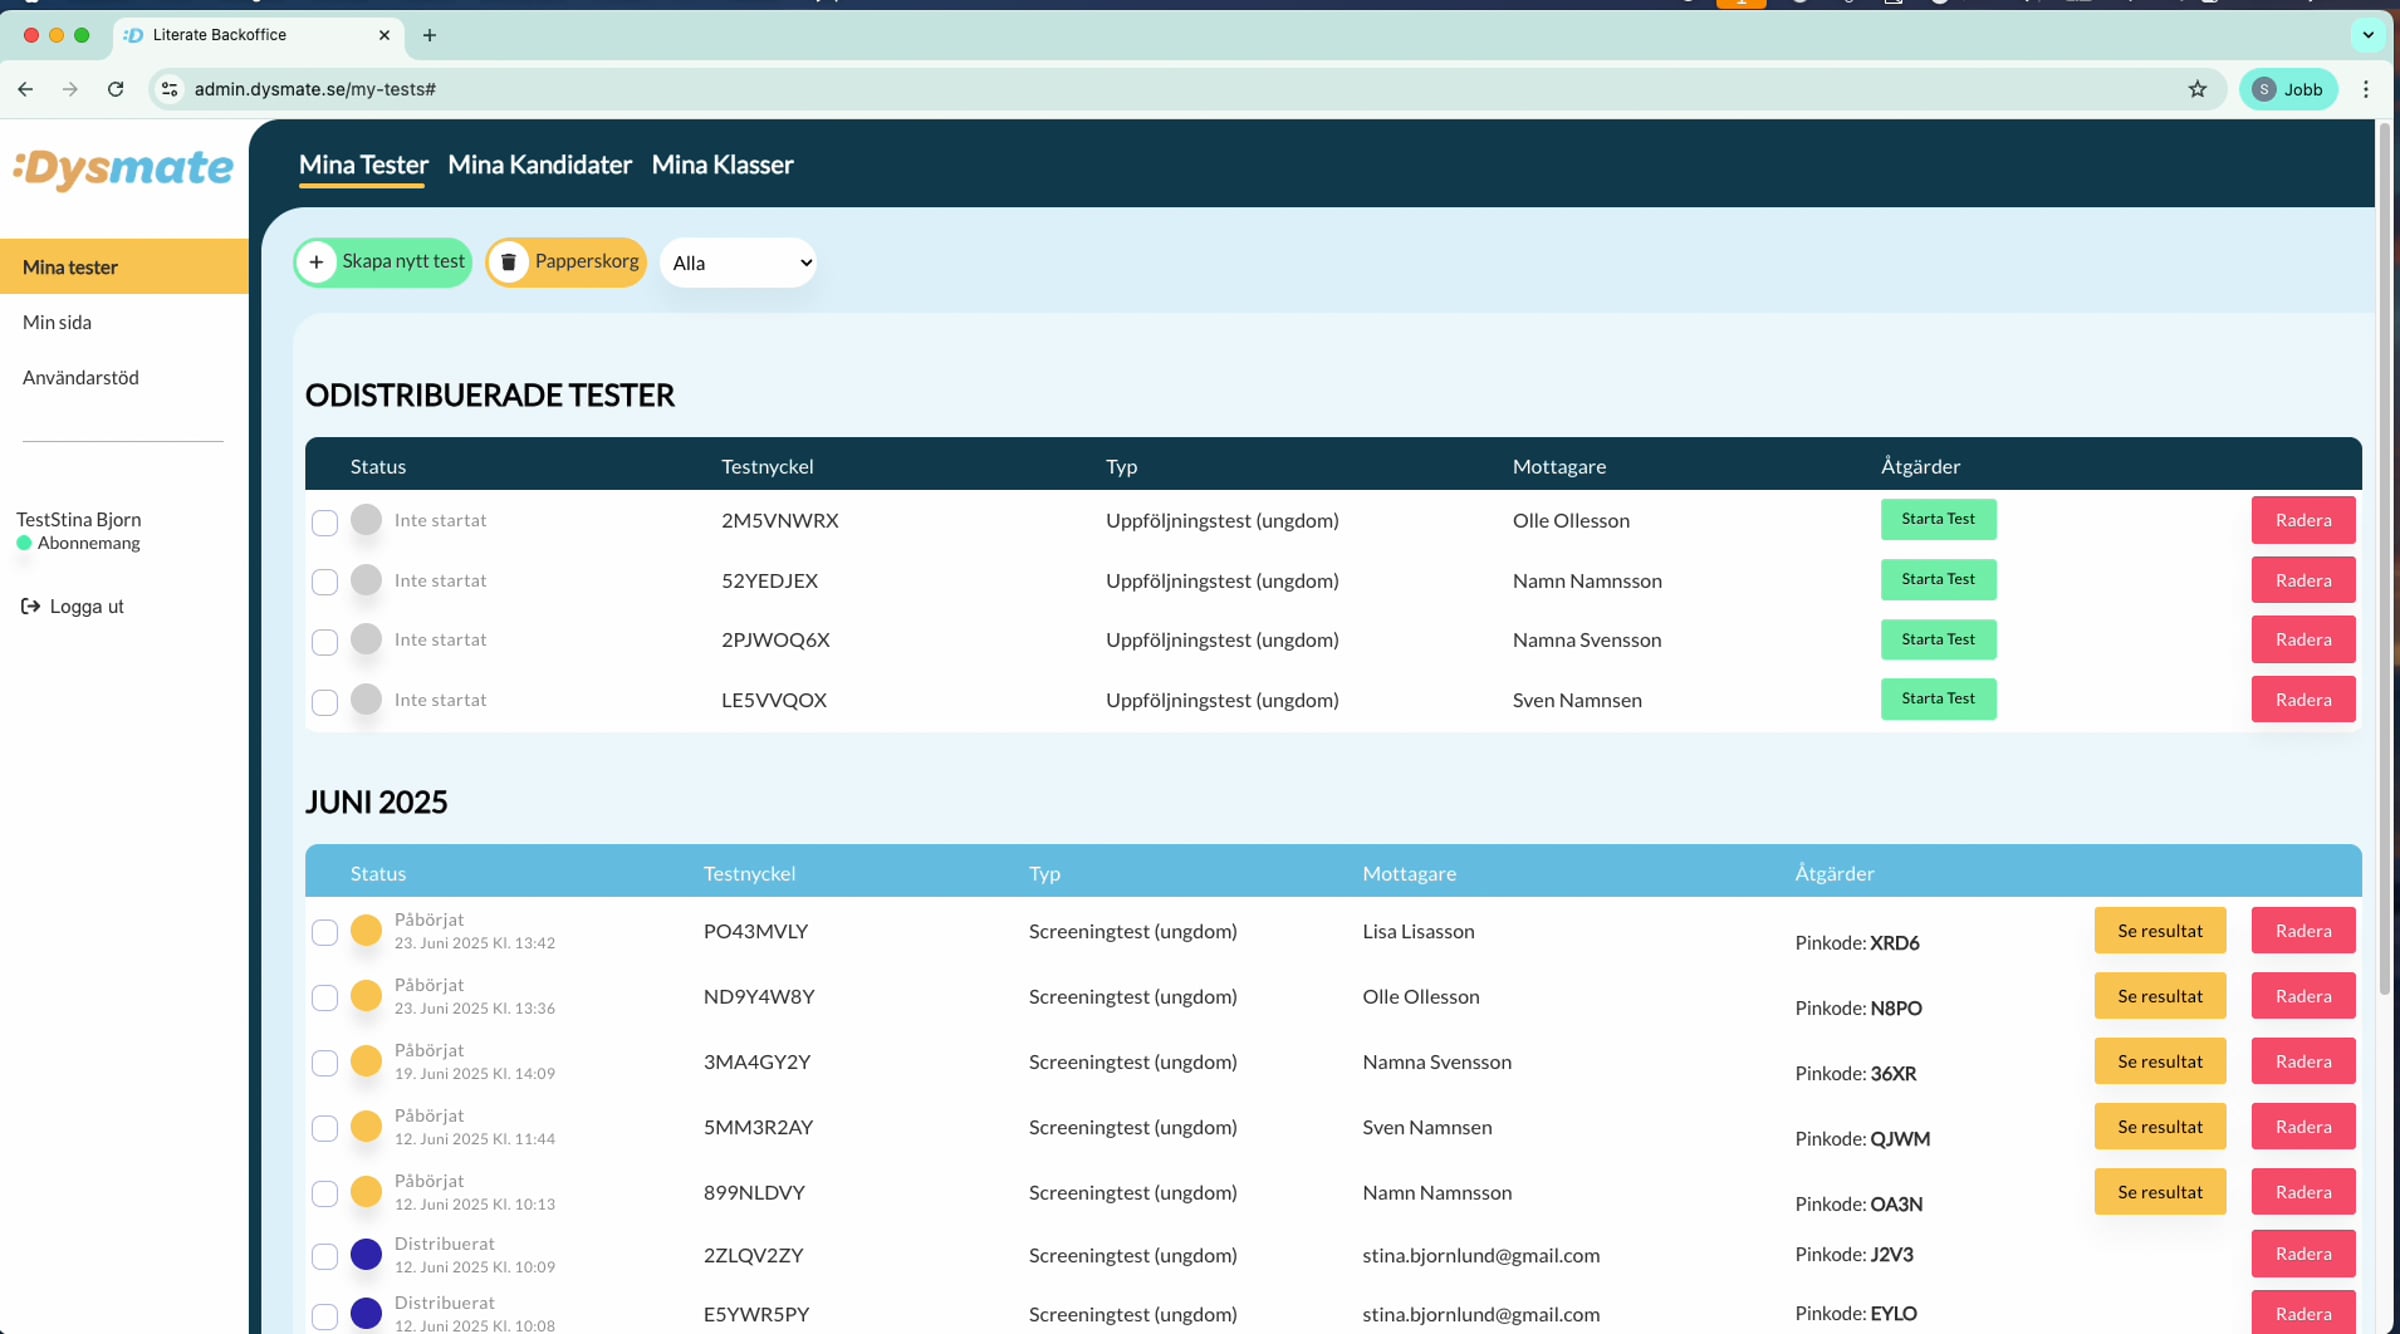Start test for Olle Ollesson
2400x1334 pixels.
pos(1938,519)
